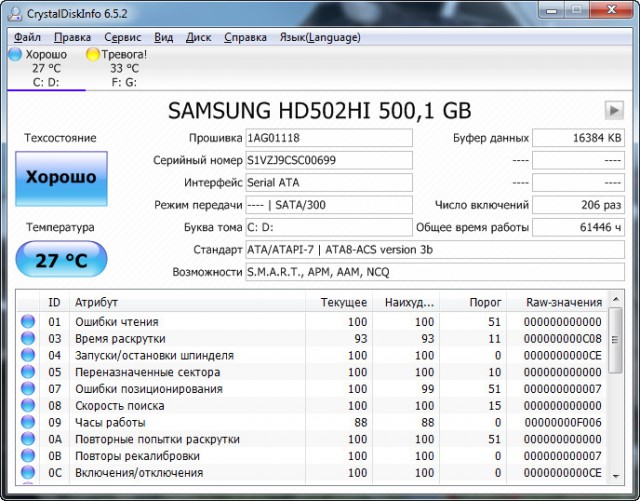Click status circle of Повторные попытки раскрутки row
Screen dimensions: 640x501
pos(28,439)
